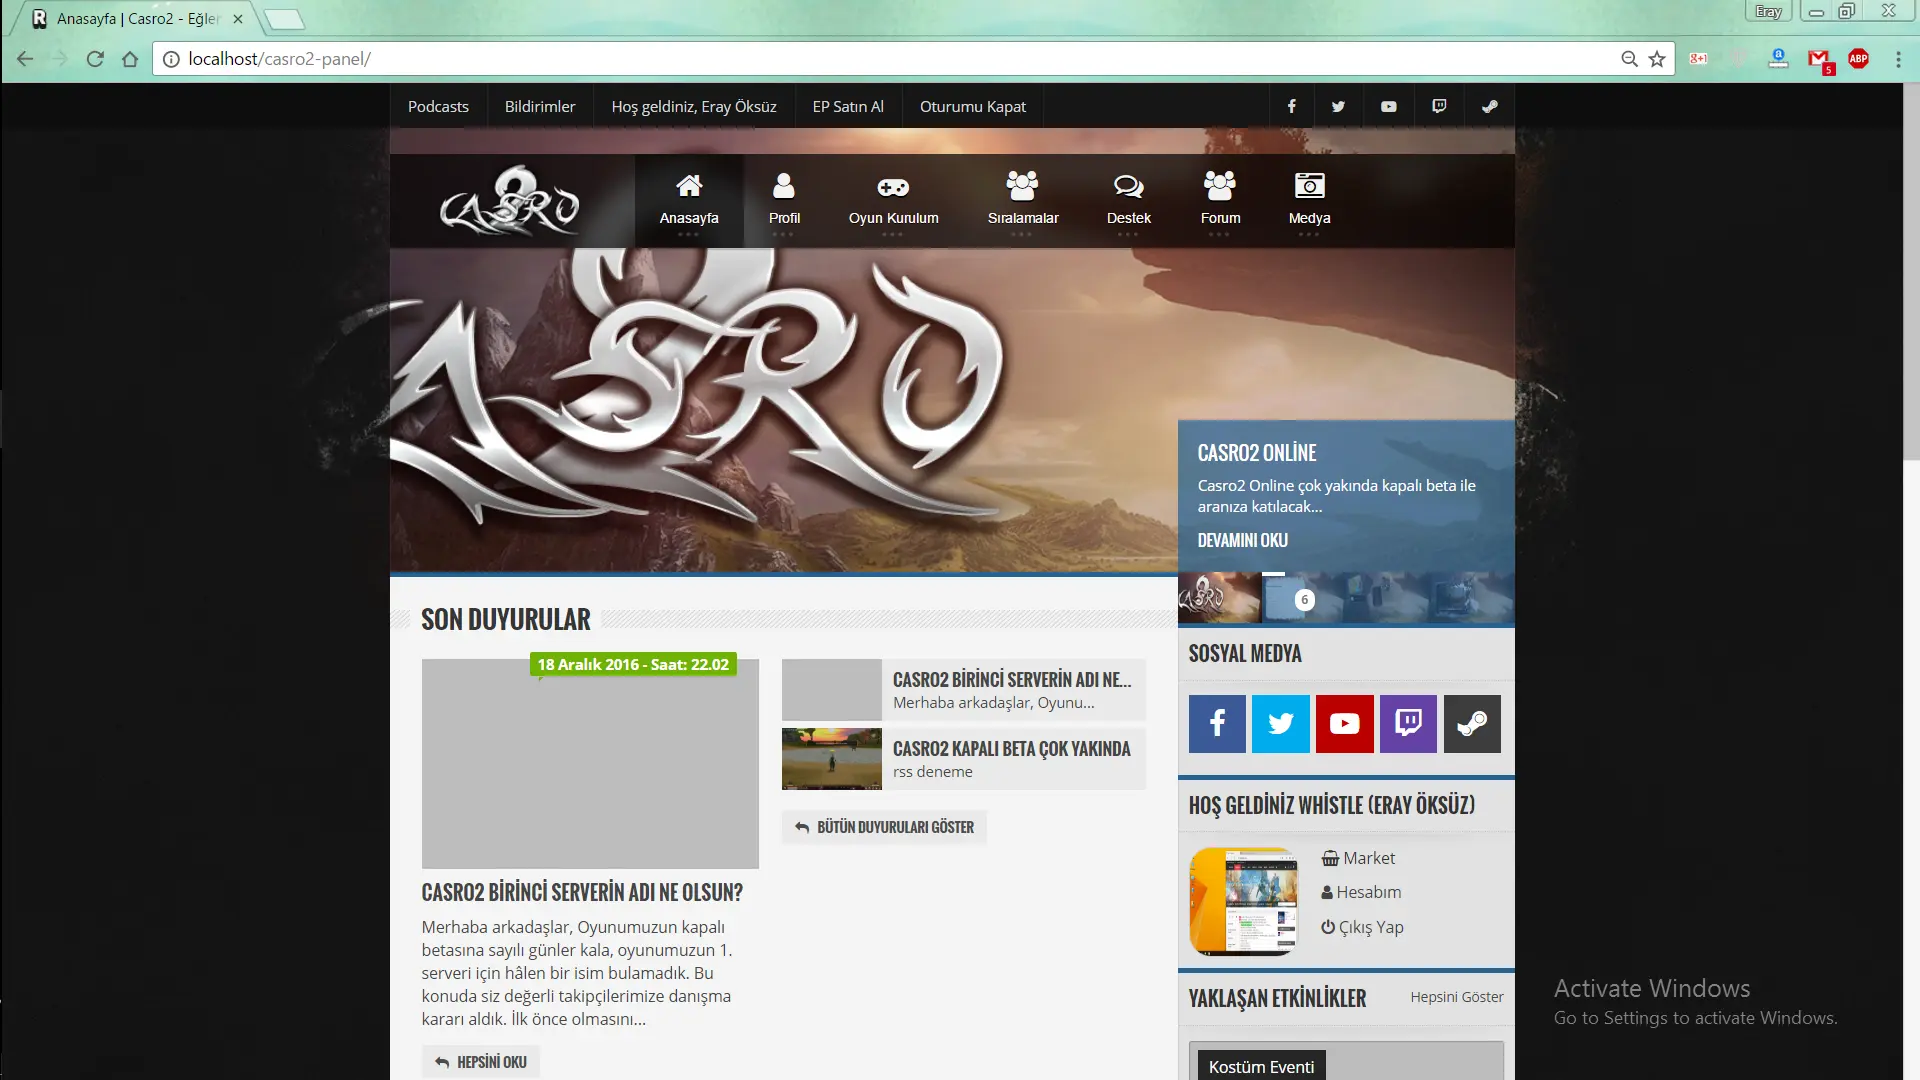Select the first slider thumbnail with Casro logo
The width and height of the screenshot is (1920, 1080).
point(1219,598)
